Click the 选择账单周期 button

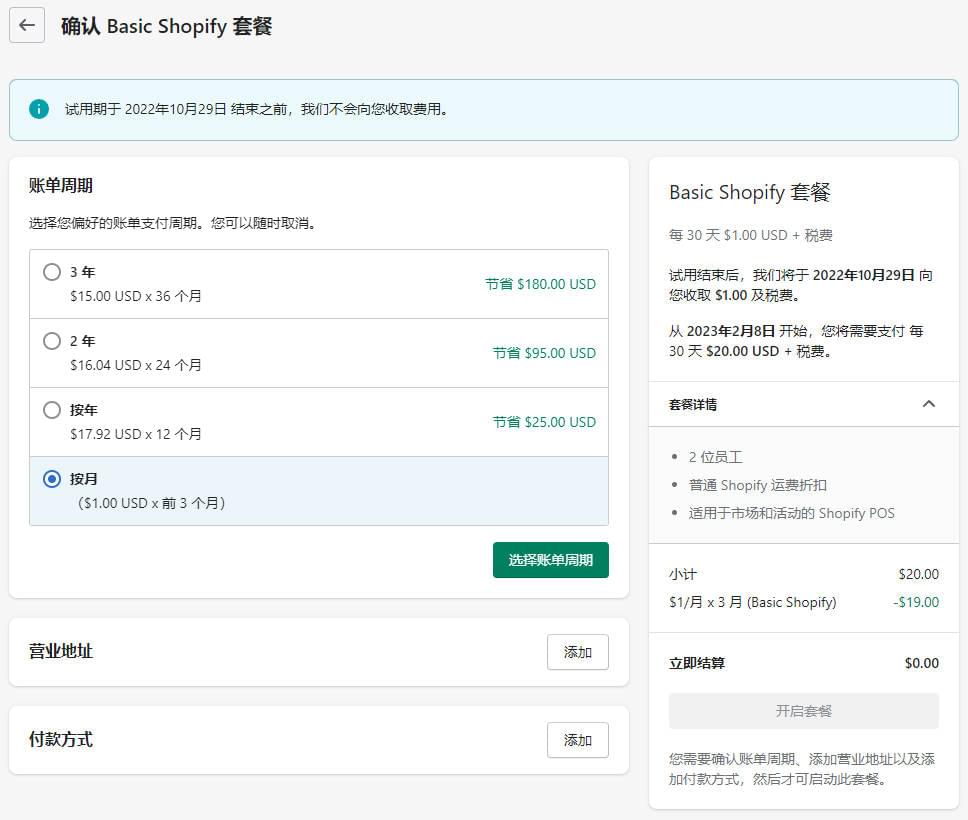pyautogui.click(x=551, y=560)
